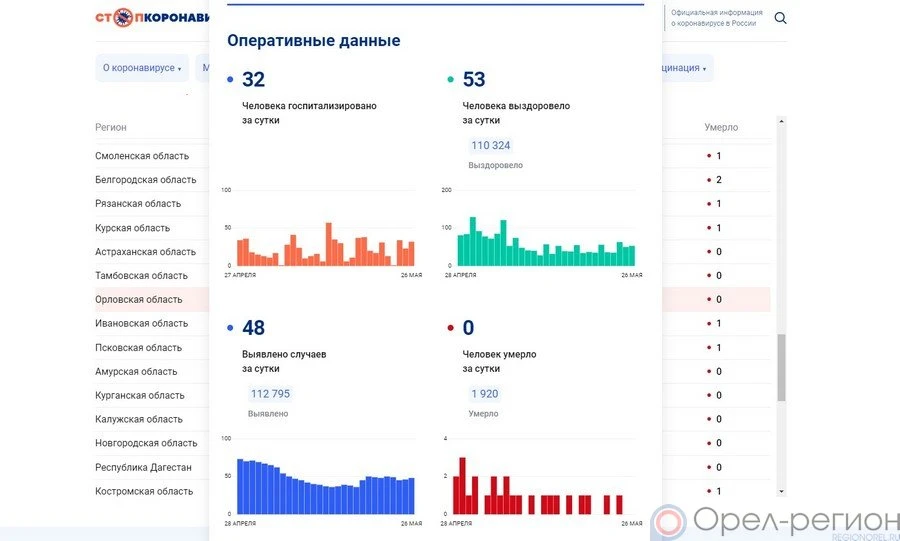Image resolution: width=900 pixels, height=541 pixels.
Task: Select Белгородская область row
Action: tap(146, 180)
